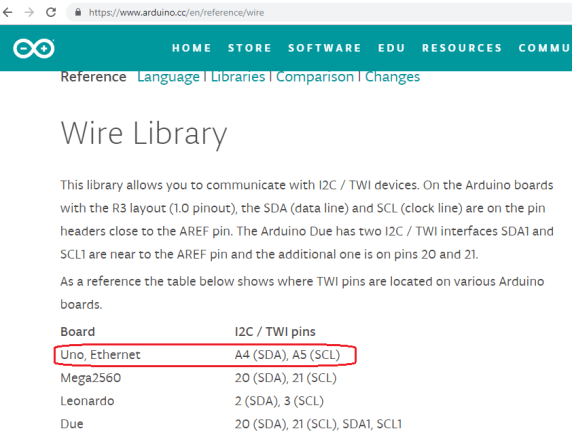Open the HOME menu item
This screenshot has width=572, height=433.
pos(192,48)
